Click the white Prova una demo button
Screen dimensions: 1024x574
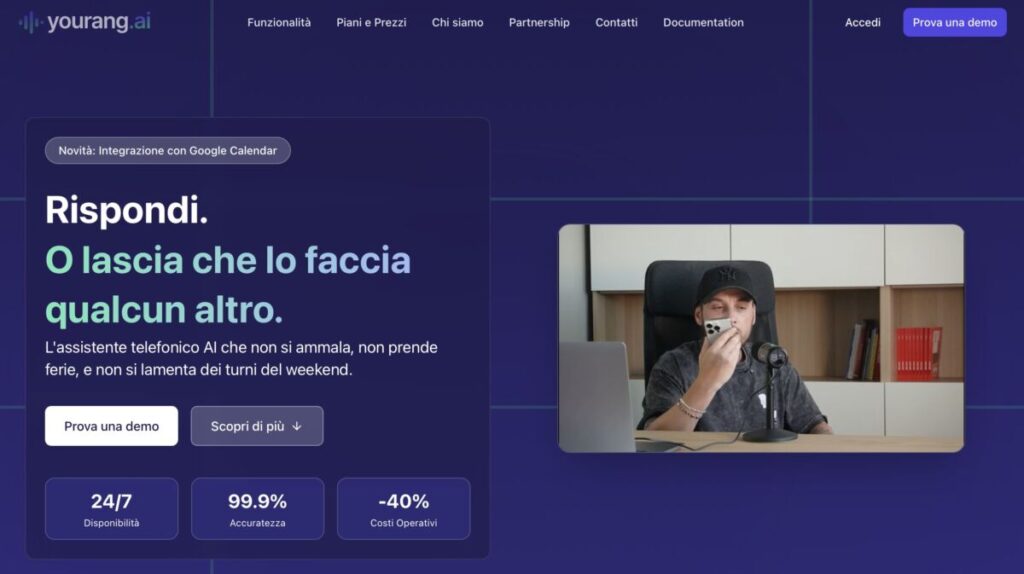(x=111, y=426)
